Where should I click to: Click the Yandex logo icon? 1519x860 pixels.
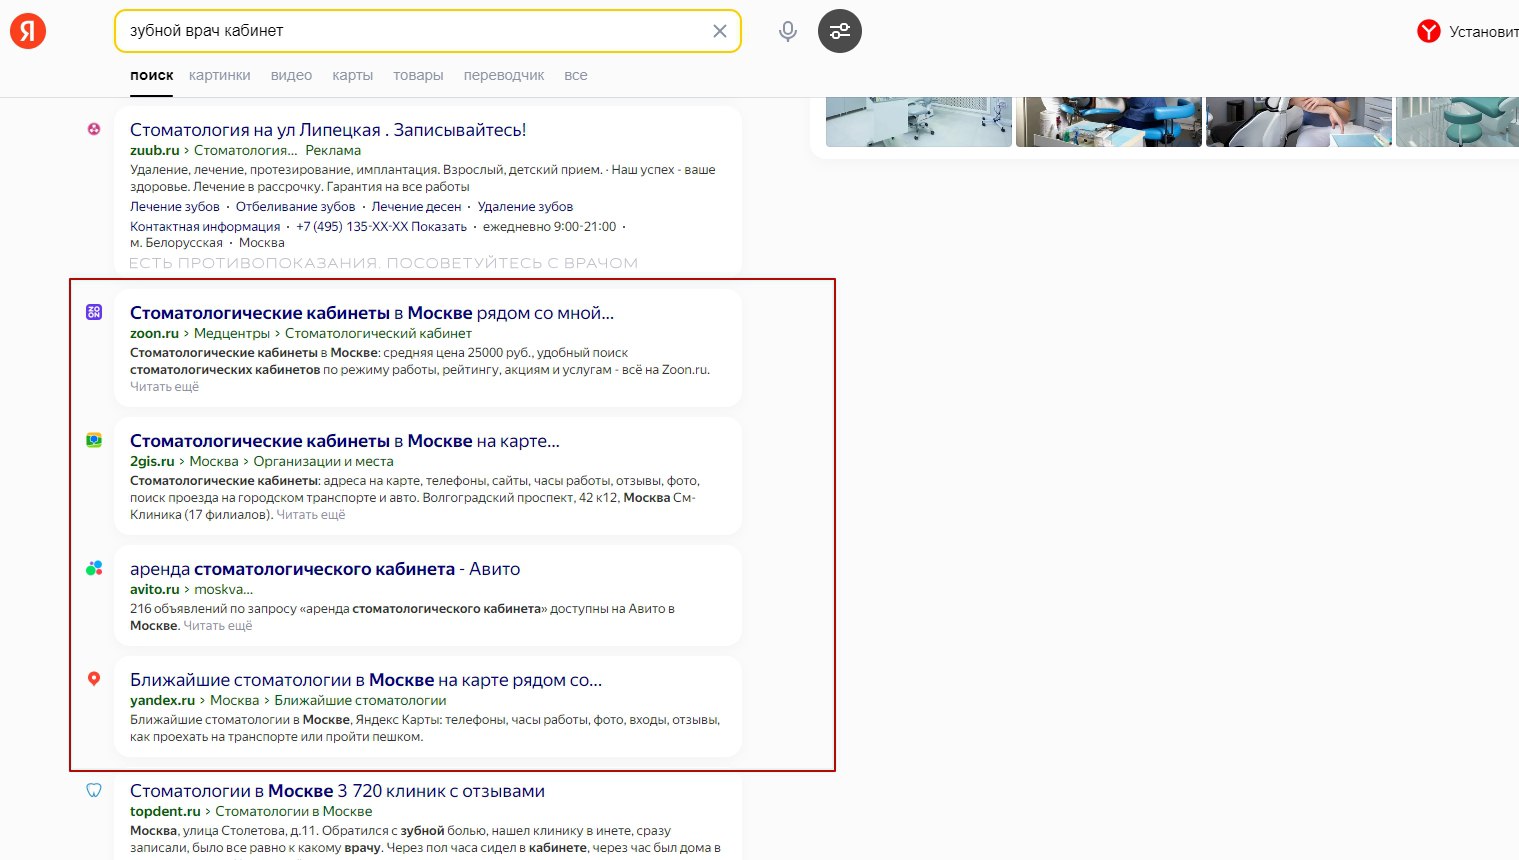pyautogui.click(x=28, y=31)
